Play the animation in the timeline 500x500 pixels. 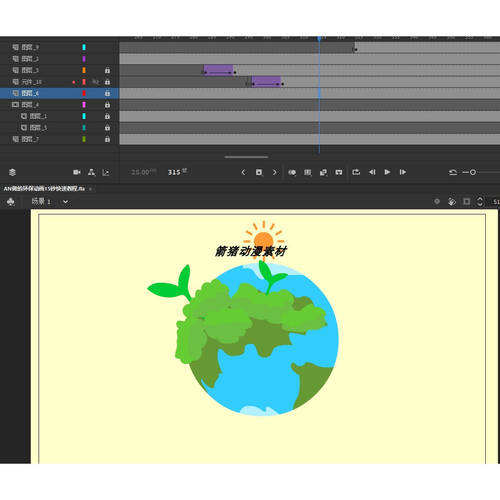[x=387, y=172]
